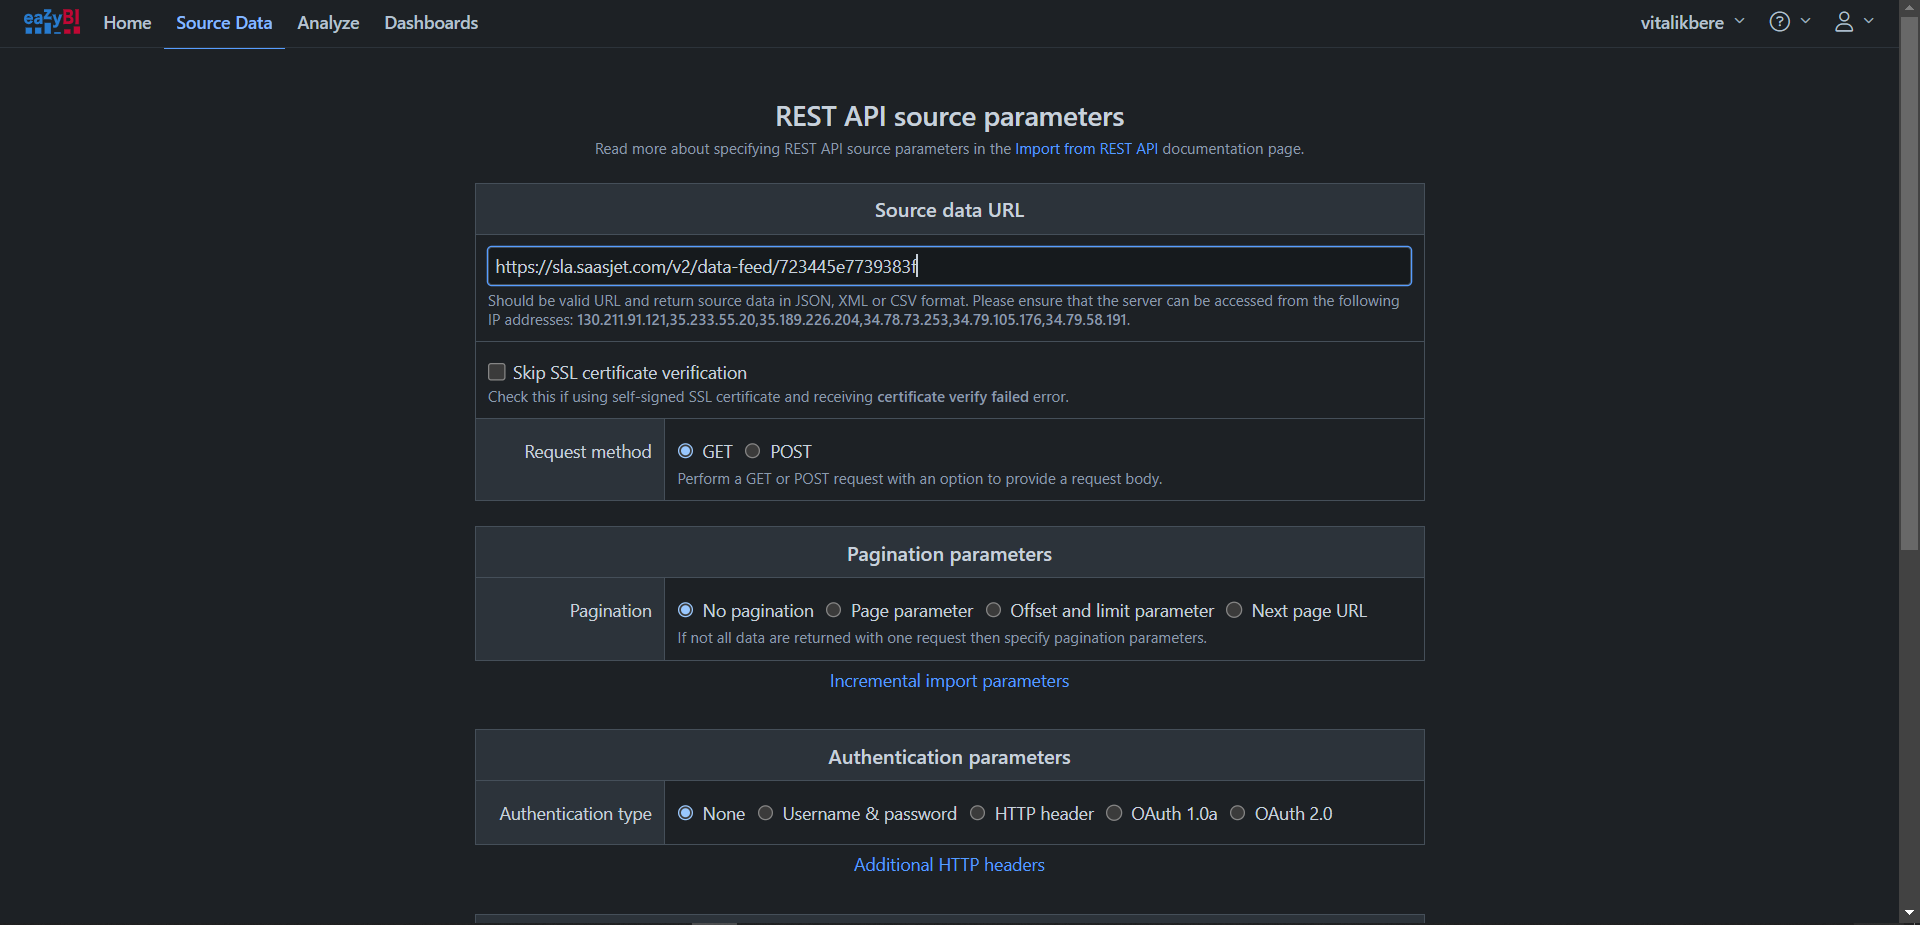Viewport: 1920px width, 925px height.
Task: Choose OAuth 2.0 authentication type
Action: 1238,813
